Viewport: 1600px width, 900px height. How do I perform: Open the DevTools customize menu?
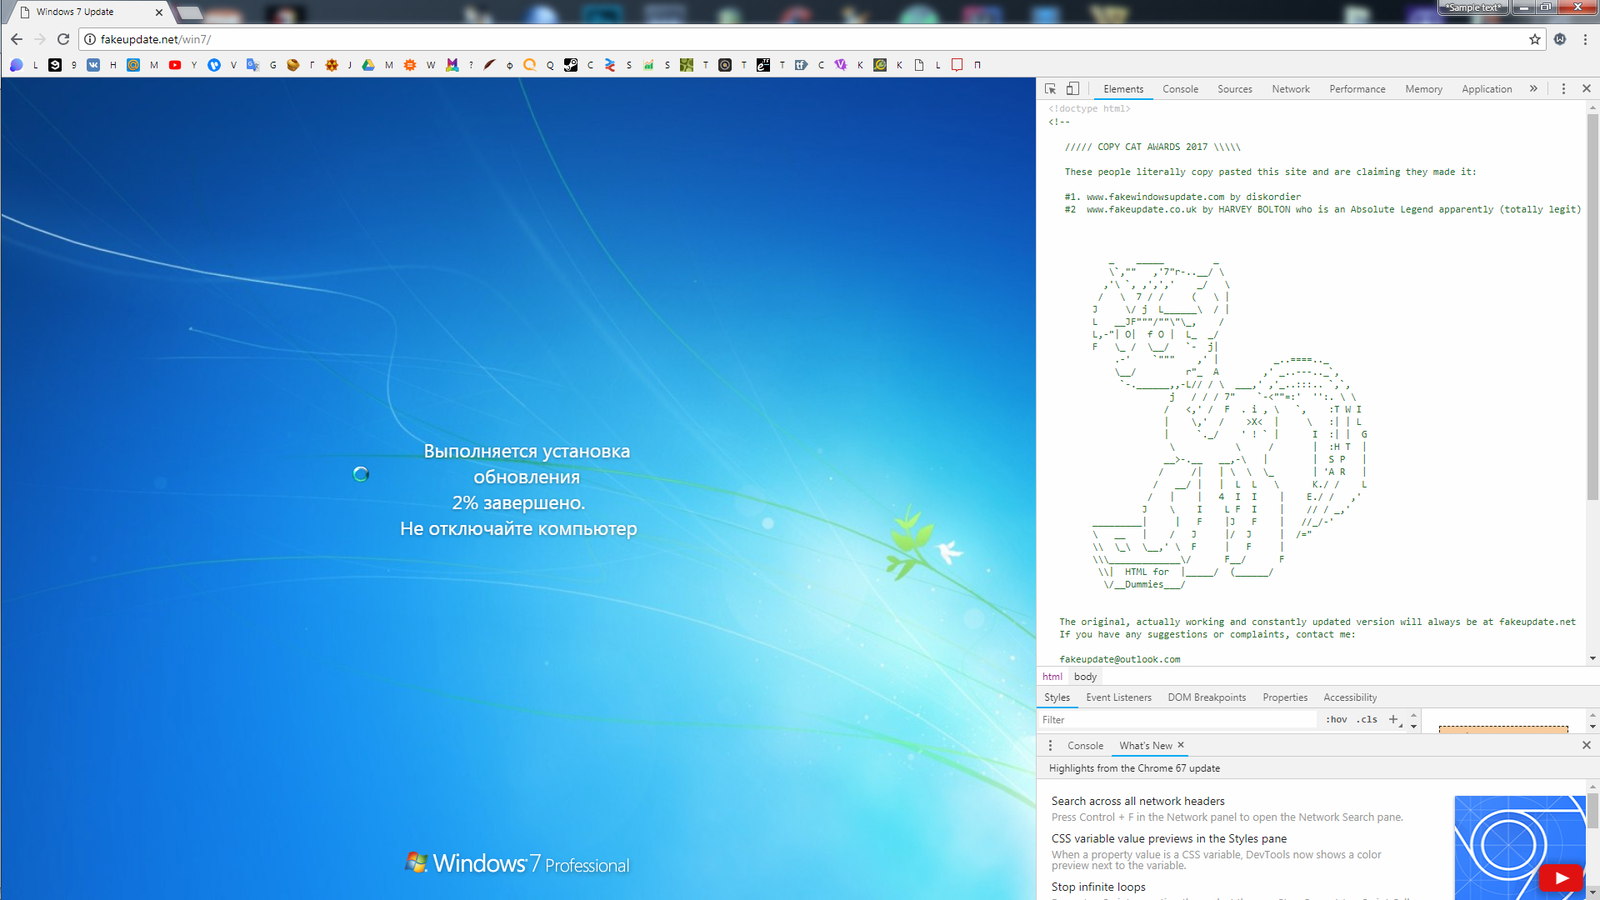pyautogui.click(x=1564, y=89)
